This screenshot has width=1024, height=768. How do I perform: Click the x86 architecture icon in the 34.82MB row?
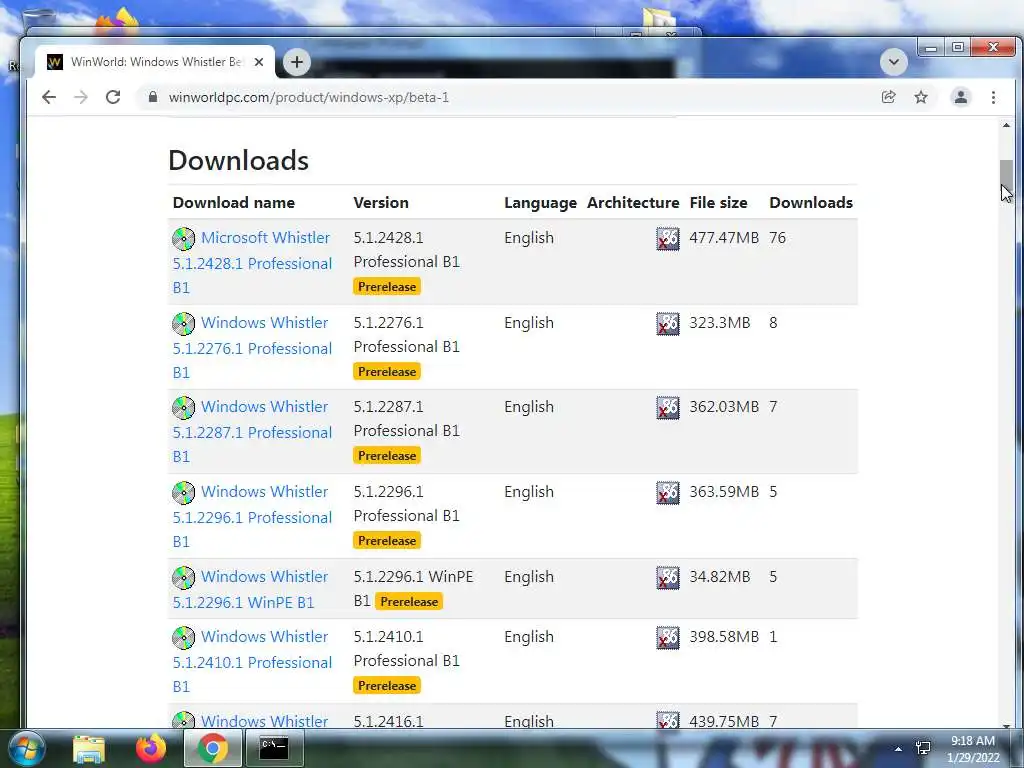click(667, 577)
